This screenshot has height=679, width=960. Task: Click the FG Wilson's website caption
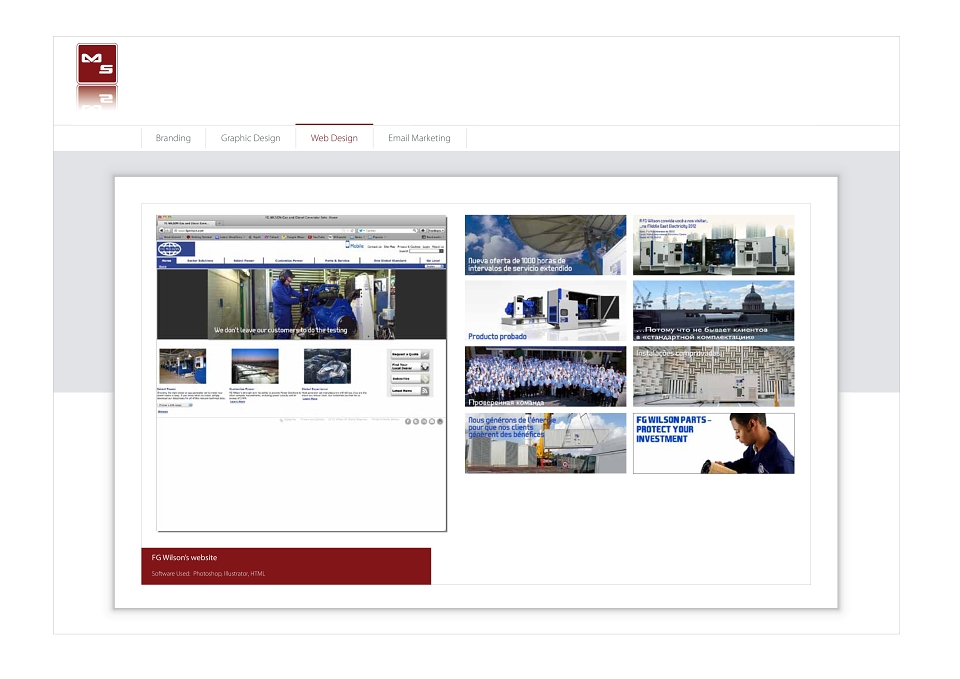184,558
